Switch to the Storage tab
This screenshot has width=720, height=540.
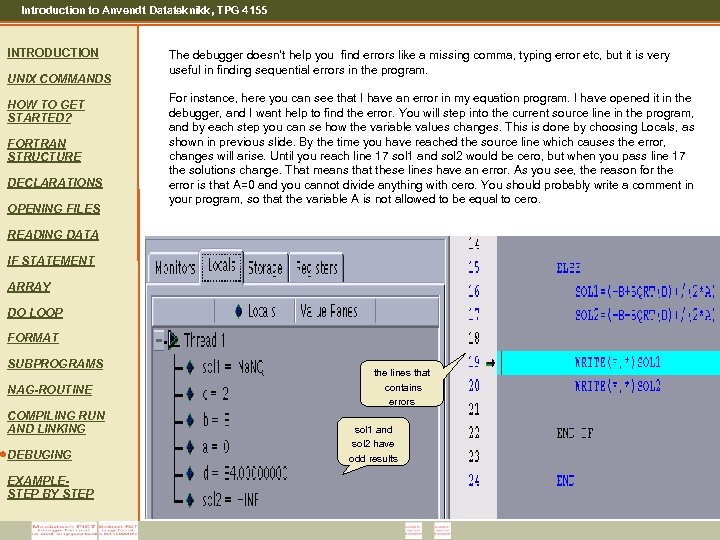(265, 267)
